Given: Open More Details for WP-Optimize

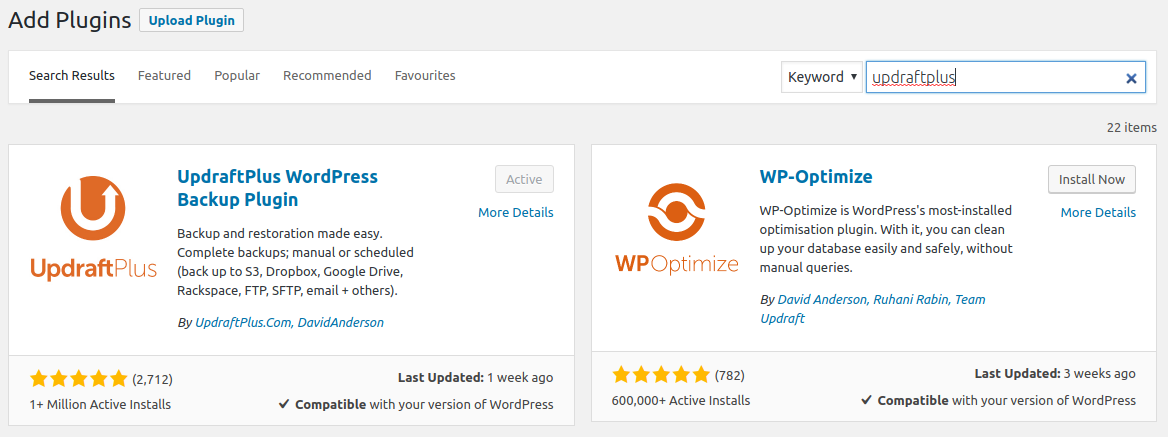Looking at the screenshot, I should [x=1098, y=212].
